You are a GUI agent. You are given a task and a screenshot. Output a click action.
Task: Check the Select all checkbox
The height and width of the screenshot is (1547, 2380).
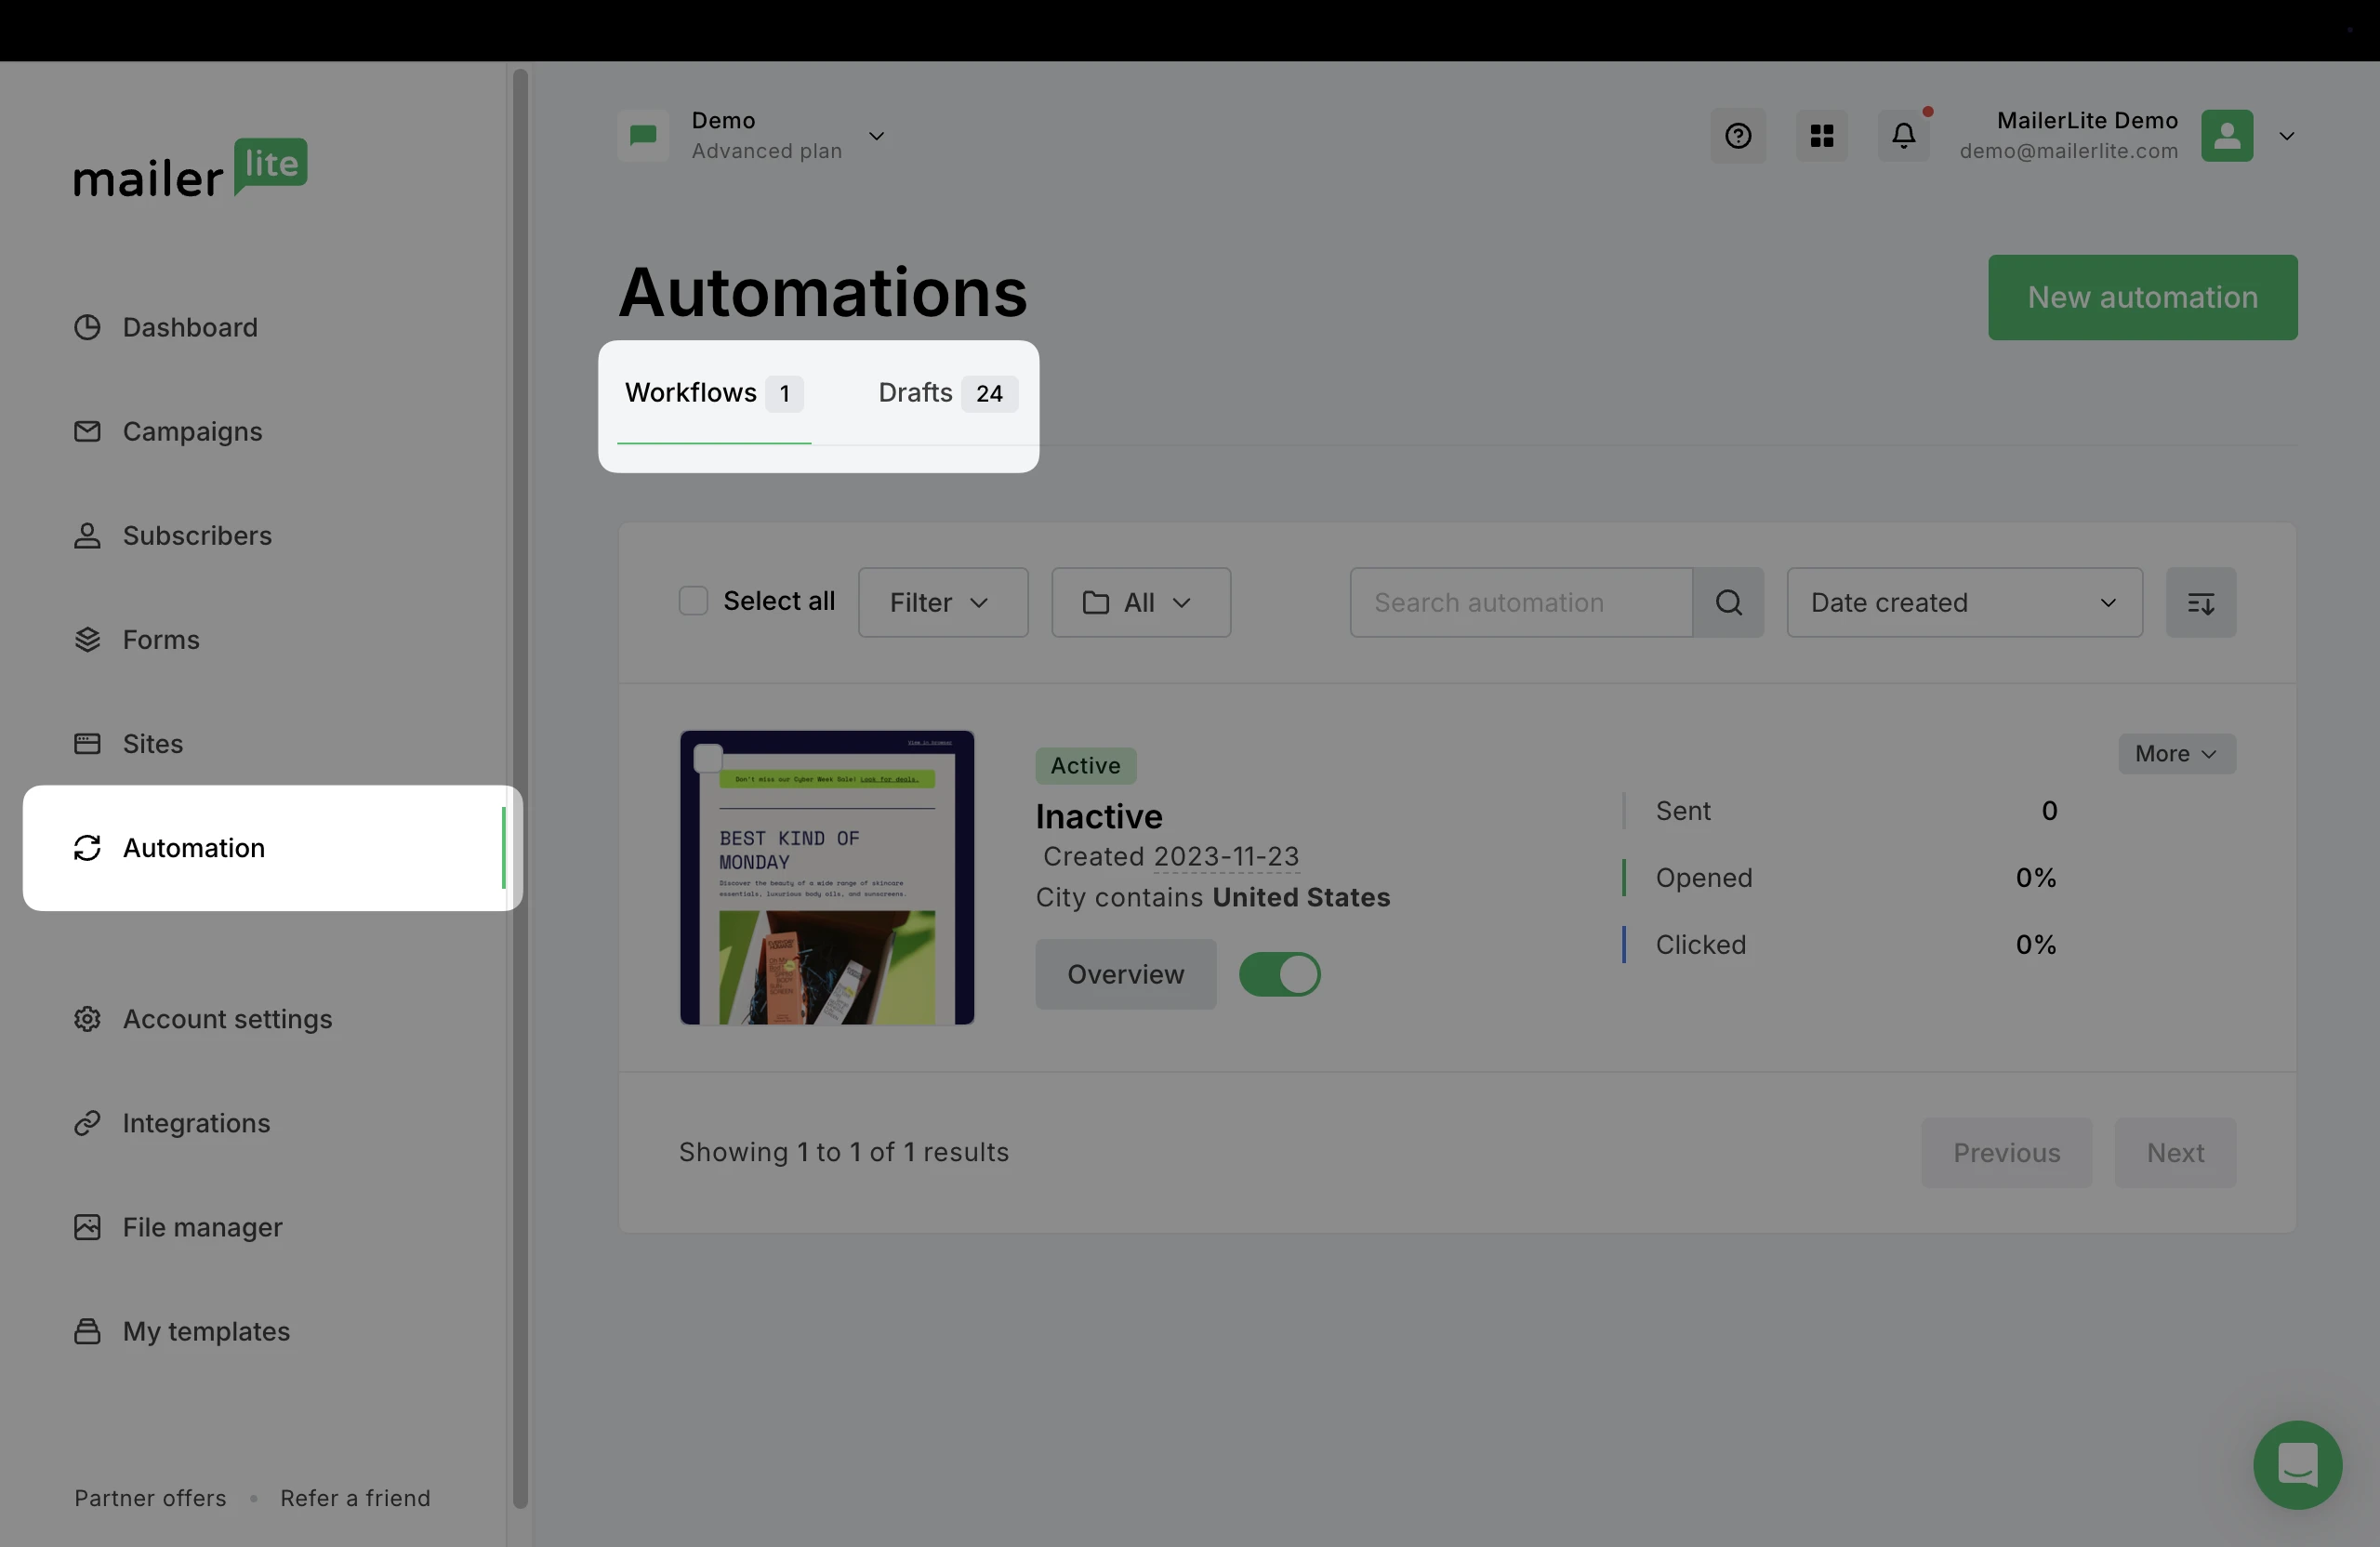(x=693, y=601)
